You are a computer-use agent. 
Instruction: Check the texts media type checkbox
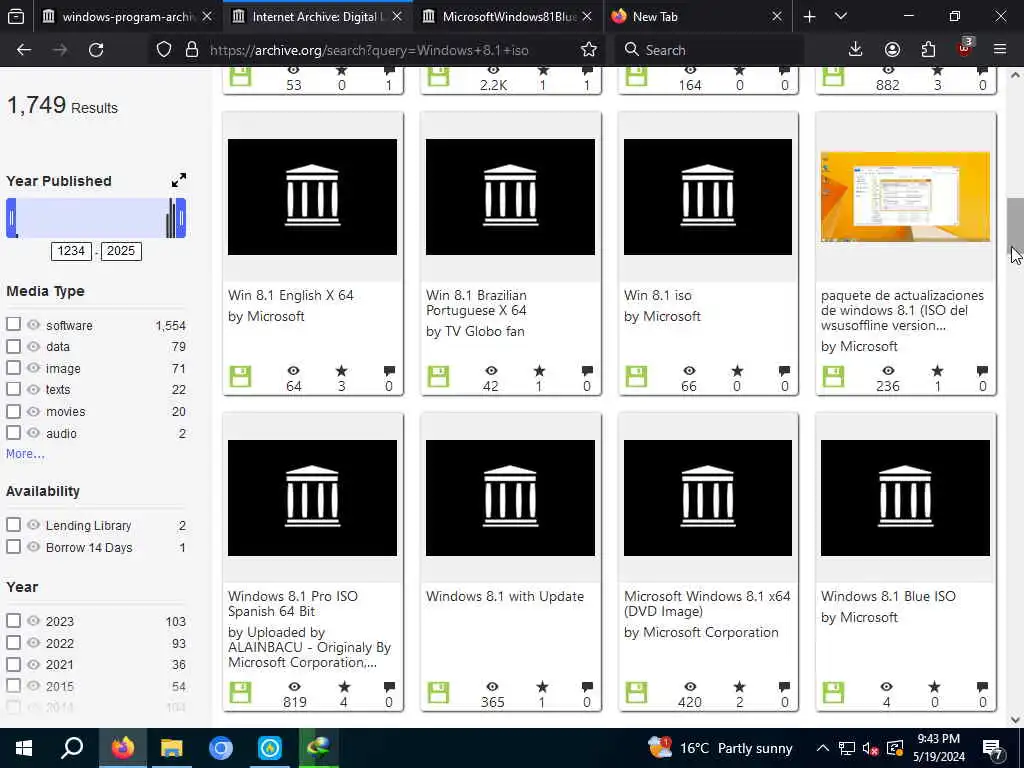13,389
